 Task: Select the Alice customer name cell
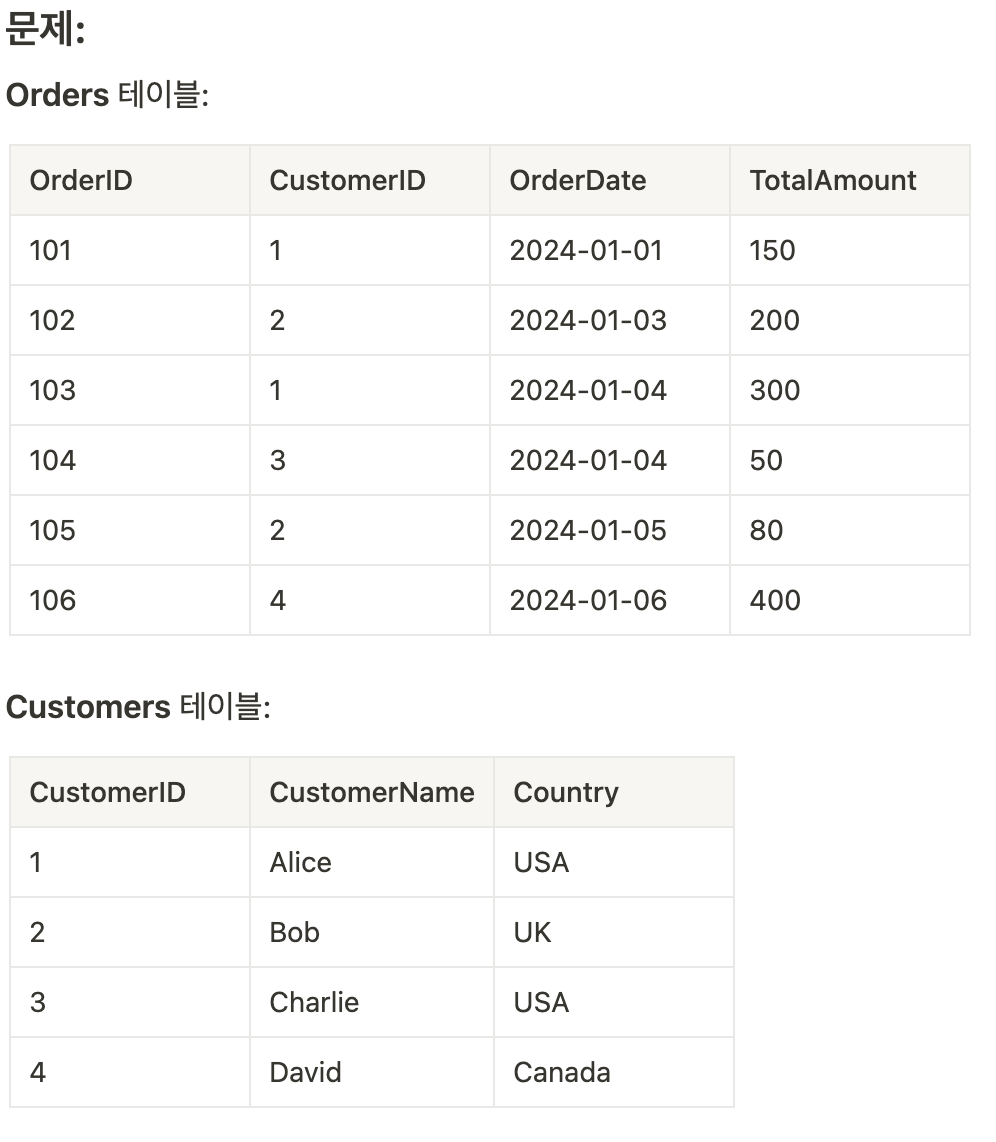pyautogui.click(x=300, y=862)
